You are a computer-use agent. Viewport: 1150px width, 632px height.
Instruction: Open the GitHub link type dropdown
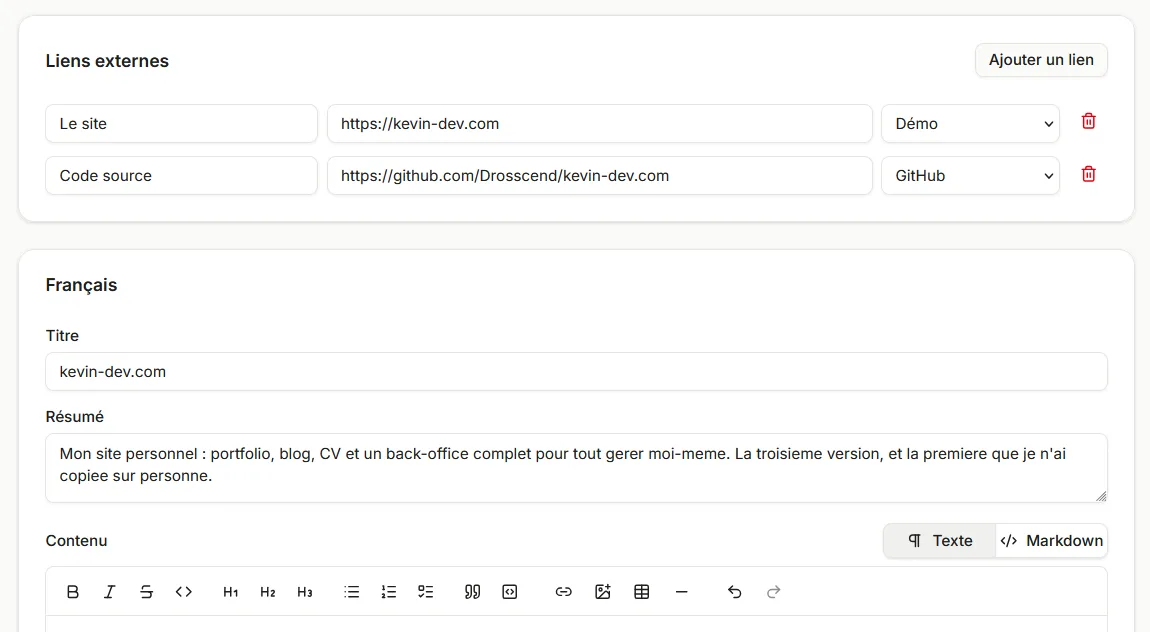[x=970, y=175]
